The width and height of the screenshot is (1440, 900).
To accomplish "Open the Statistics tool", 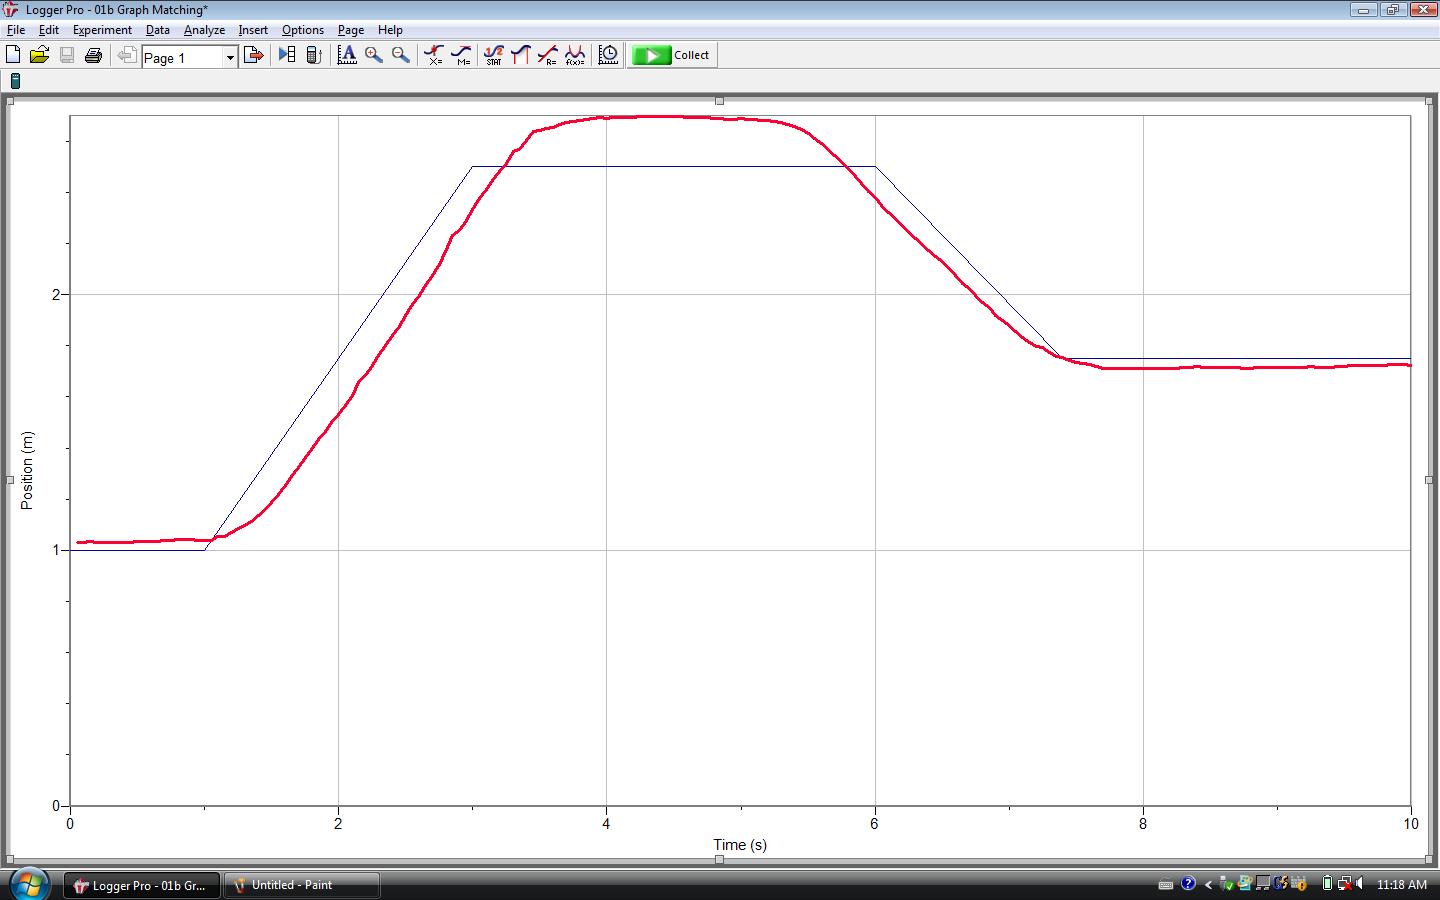I will (494, 55).
